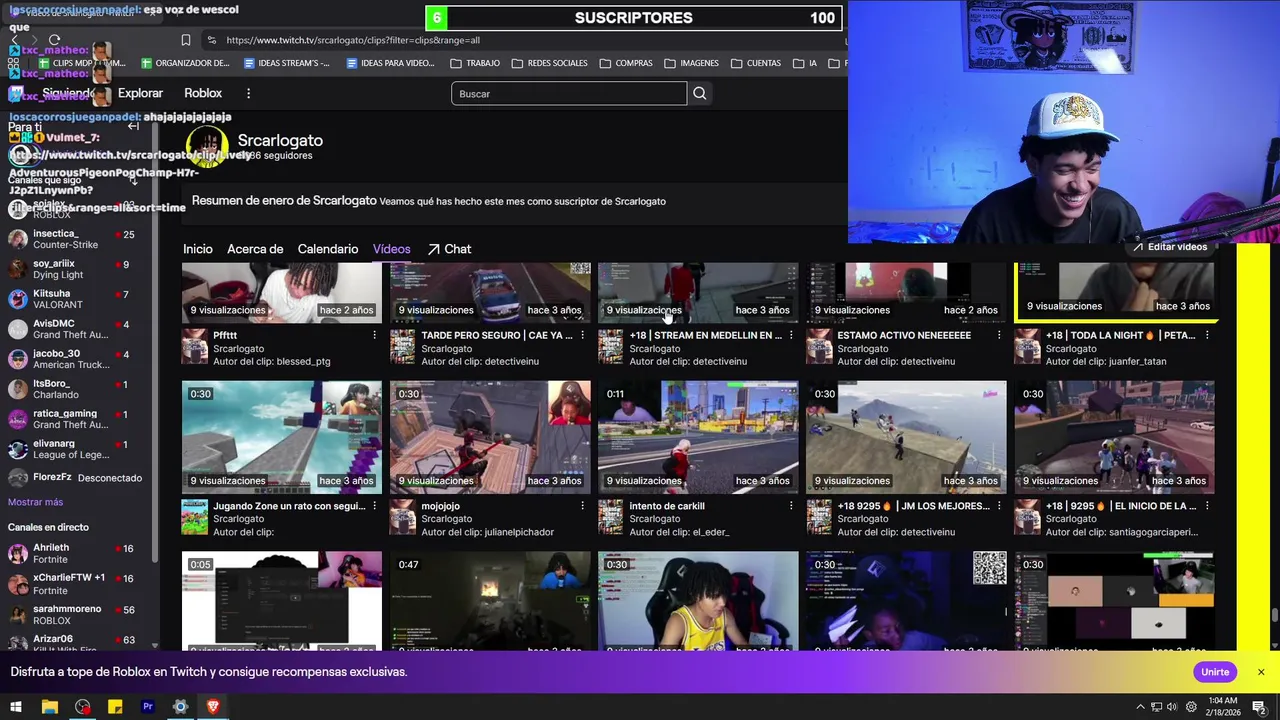Open options menu for JM LOS MEJORES clip

(999, 506)
